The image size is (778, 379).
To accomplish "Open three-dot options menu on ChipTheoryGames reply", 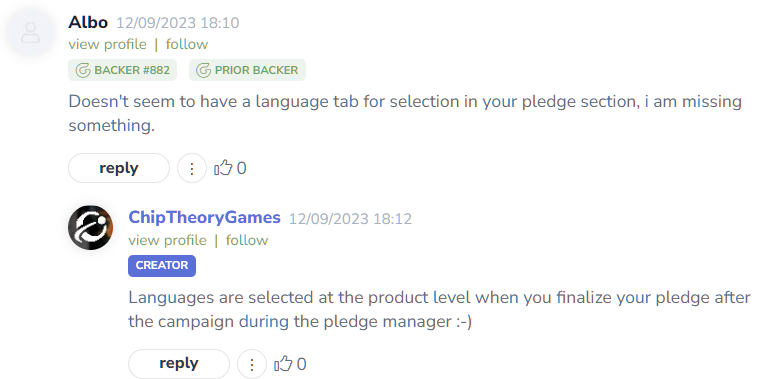I will [x=252, y=364].
